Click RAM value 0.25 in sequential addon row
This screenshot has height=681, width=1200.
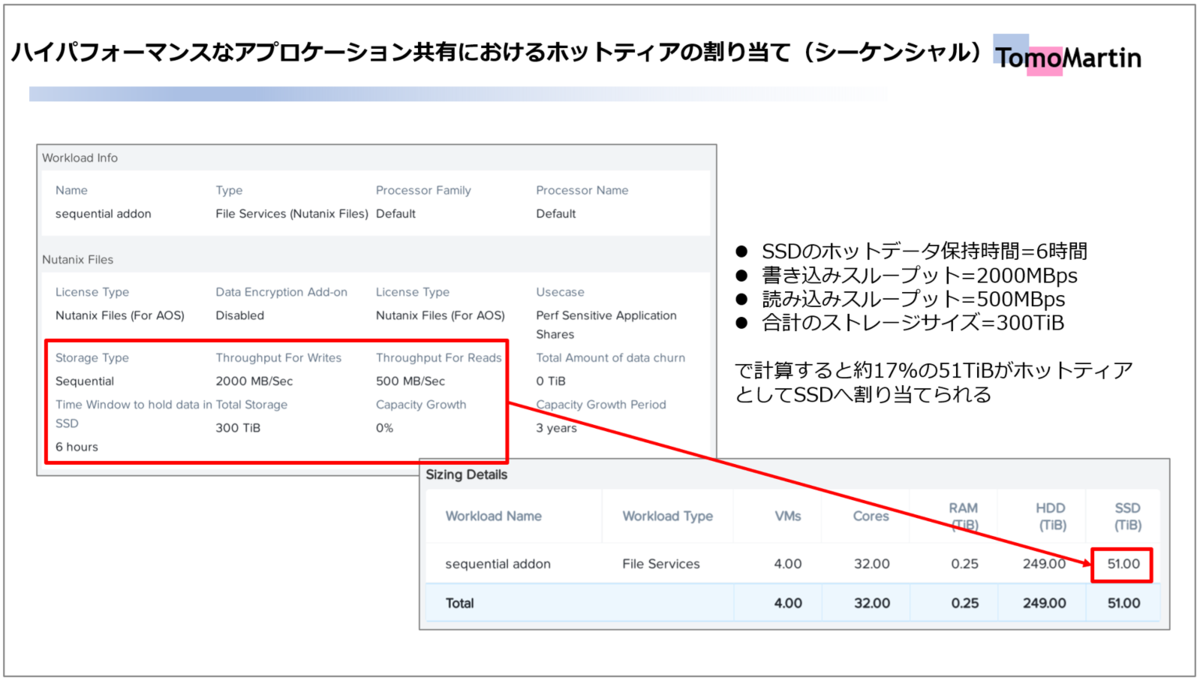pyautogui.click(x=965, y=564)
